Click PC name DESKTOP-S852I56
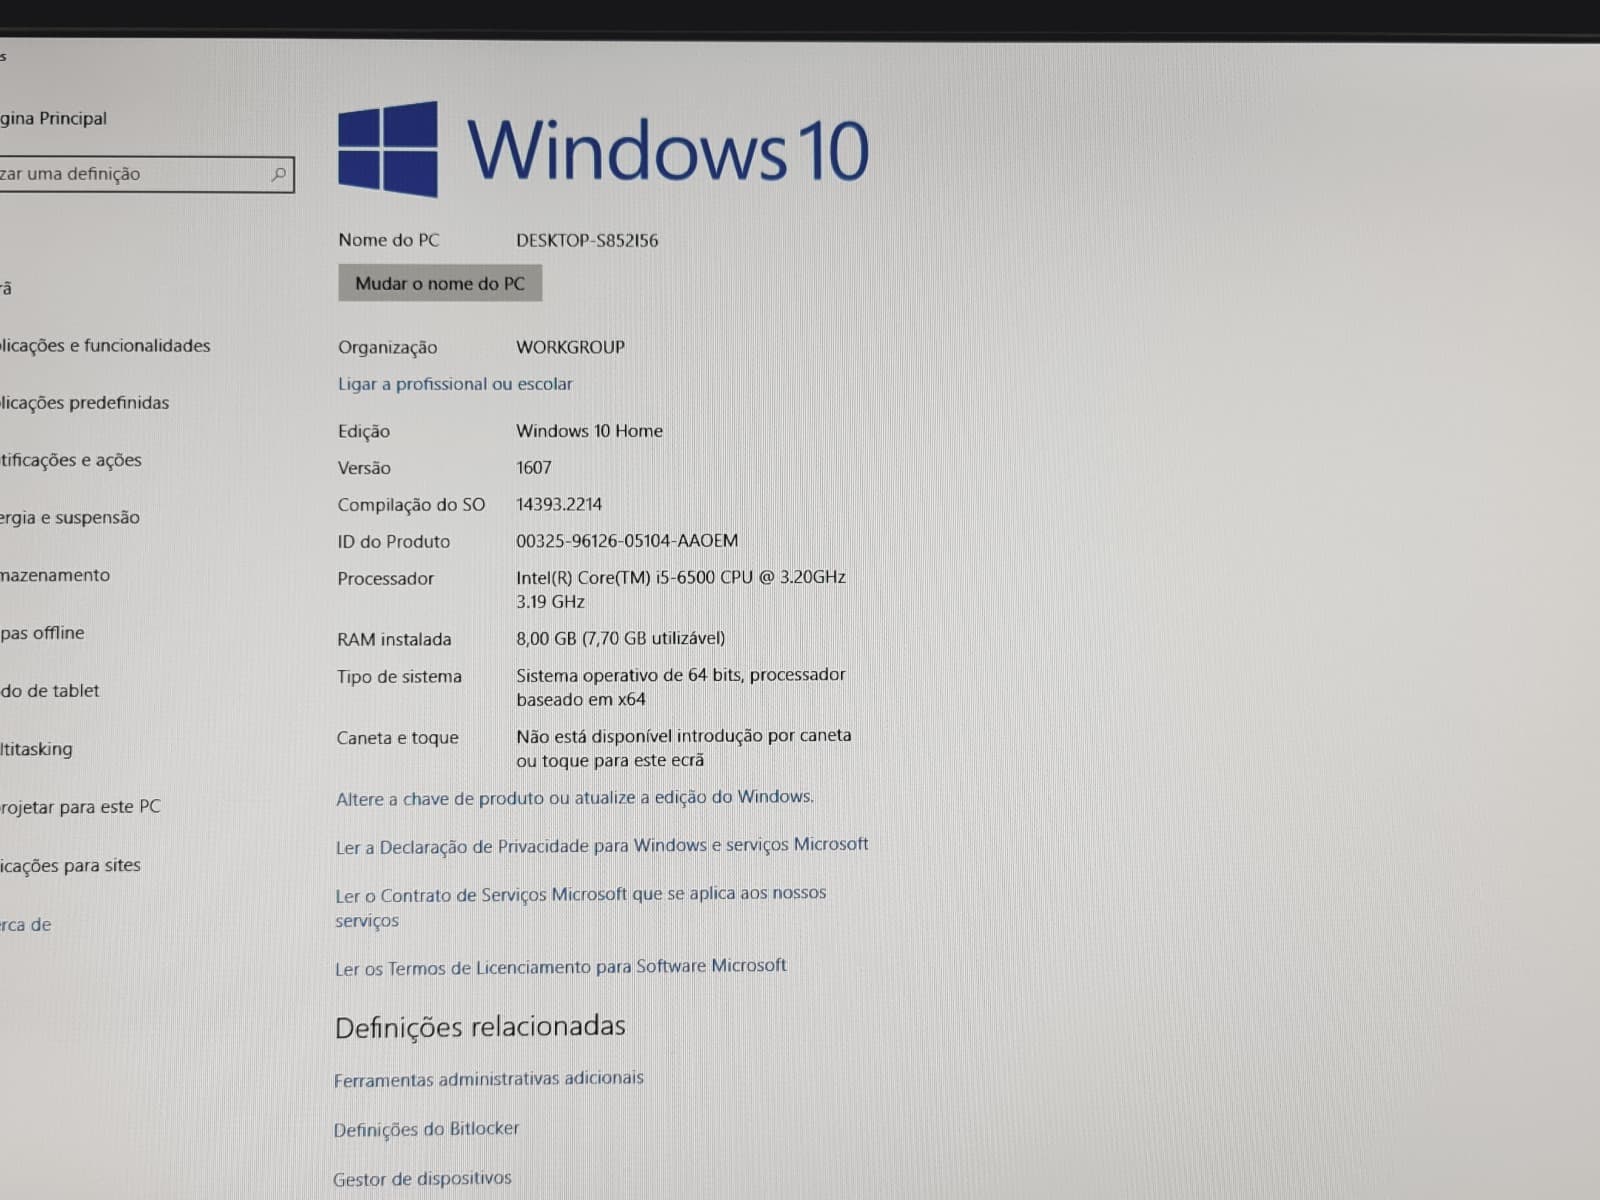This screenshot has height=1200, width=1600. pyautogui.click(x=587, y=241)
